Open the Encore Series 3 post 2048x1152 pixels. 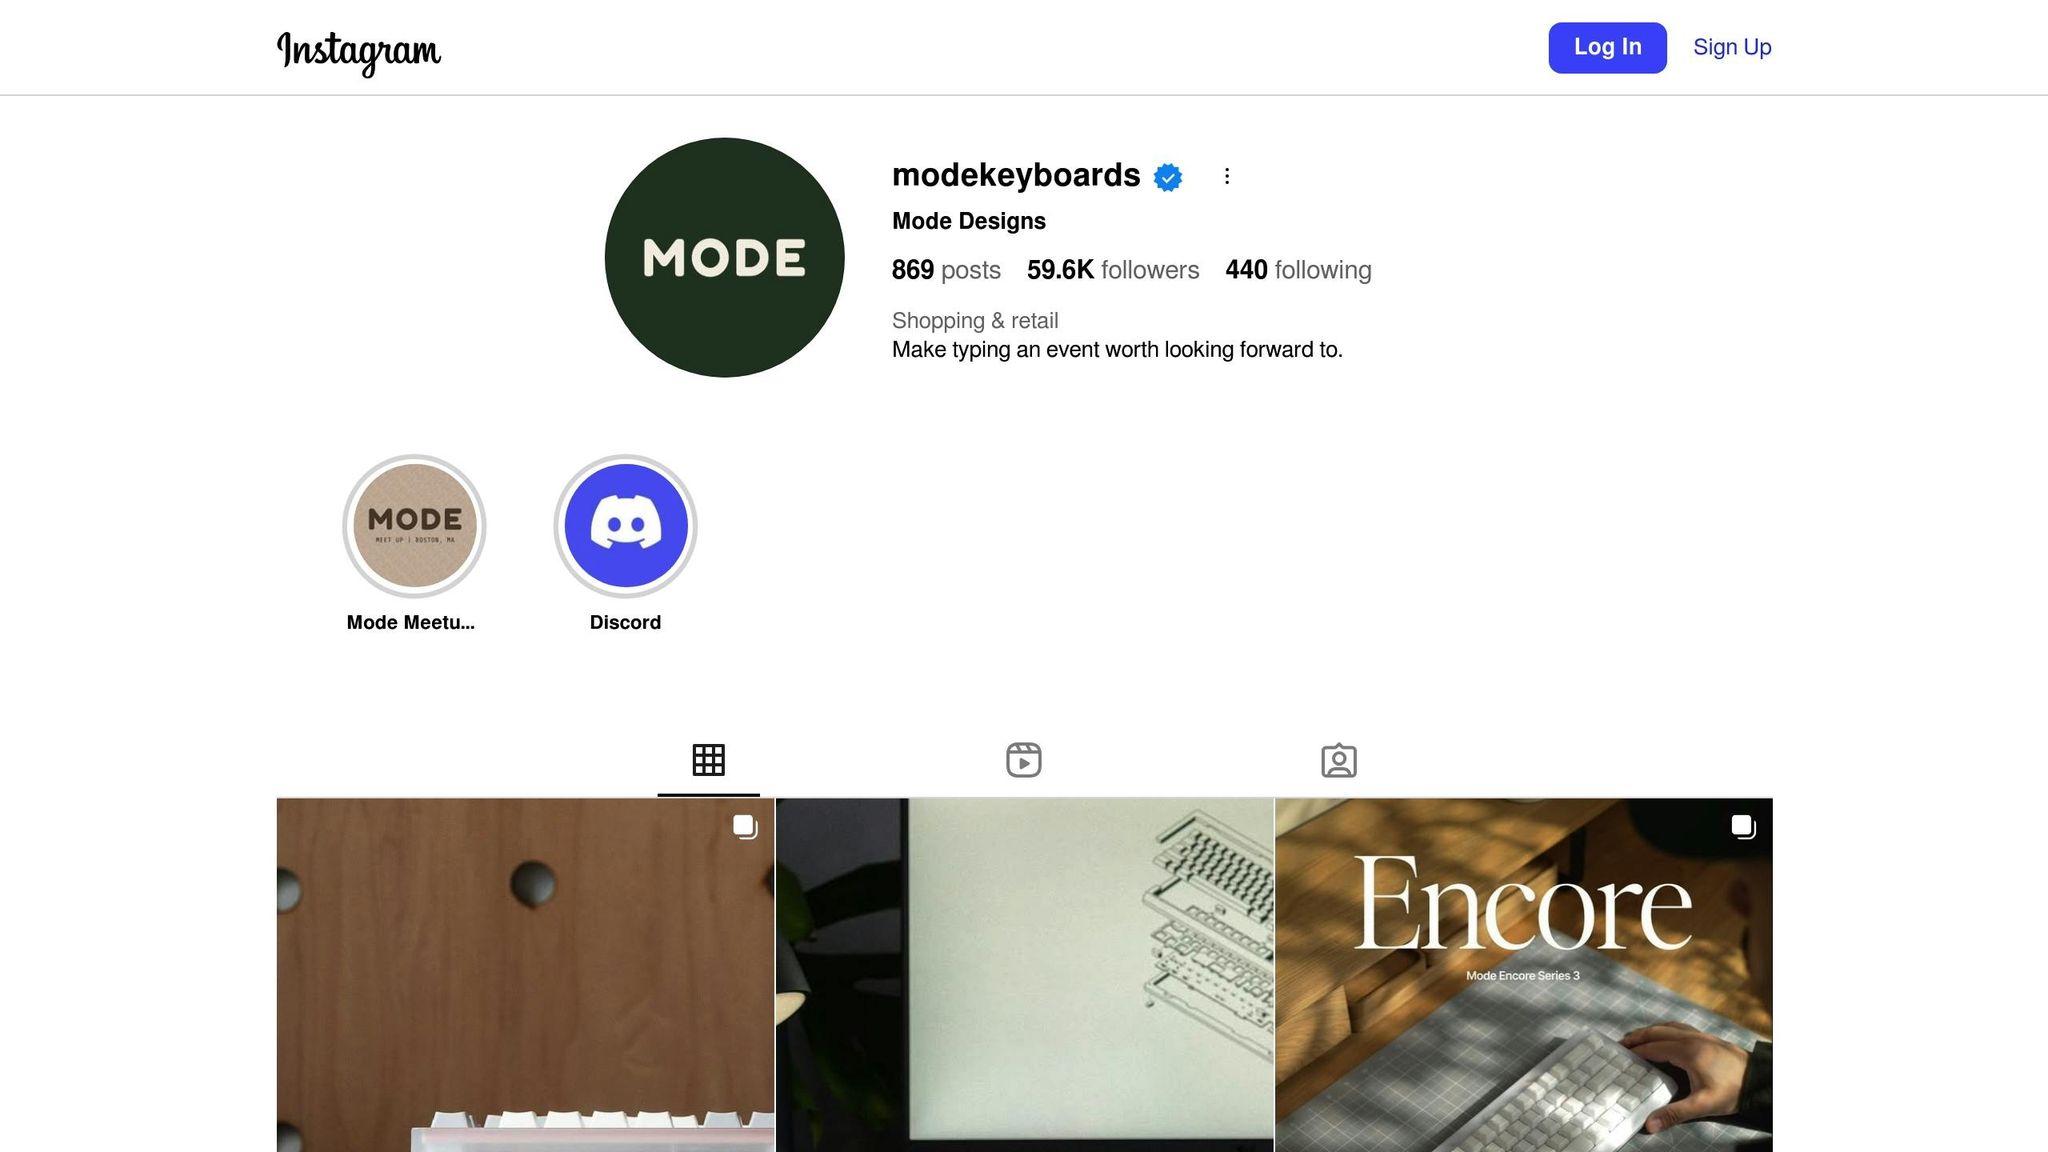coord(1523,975)
